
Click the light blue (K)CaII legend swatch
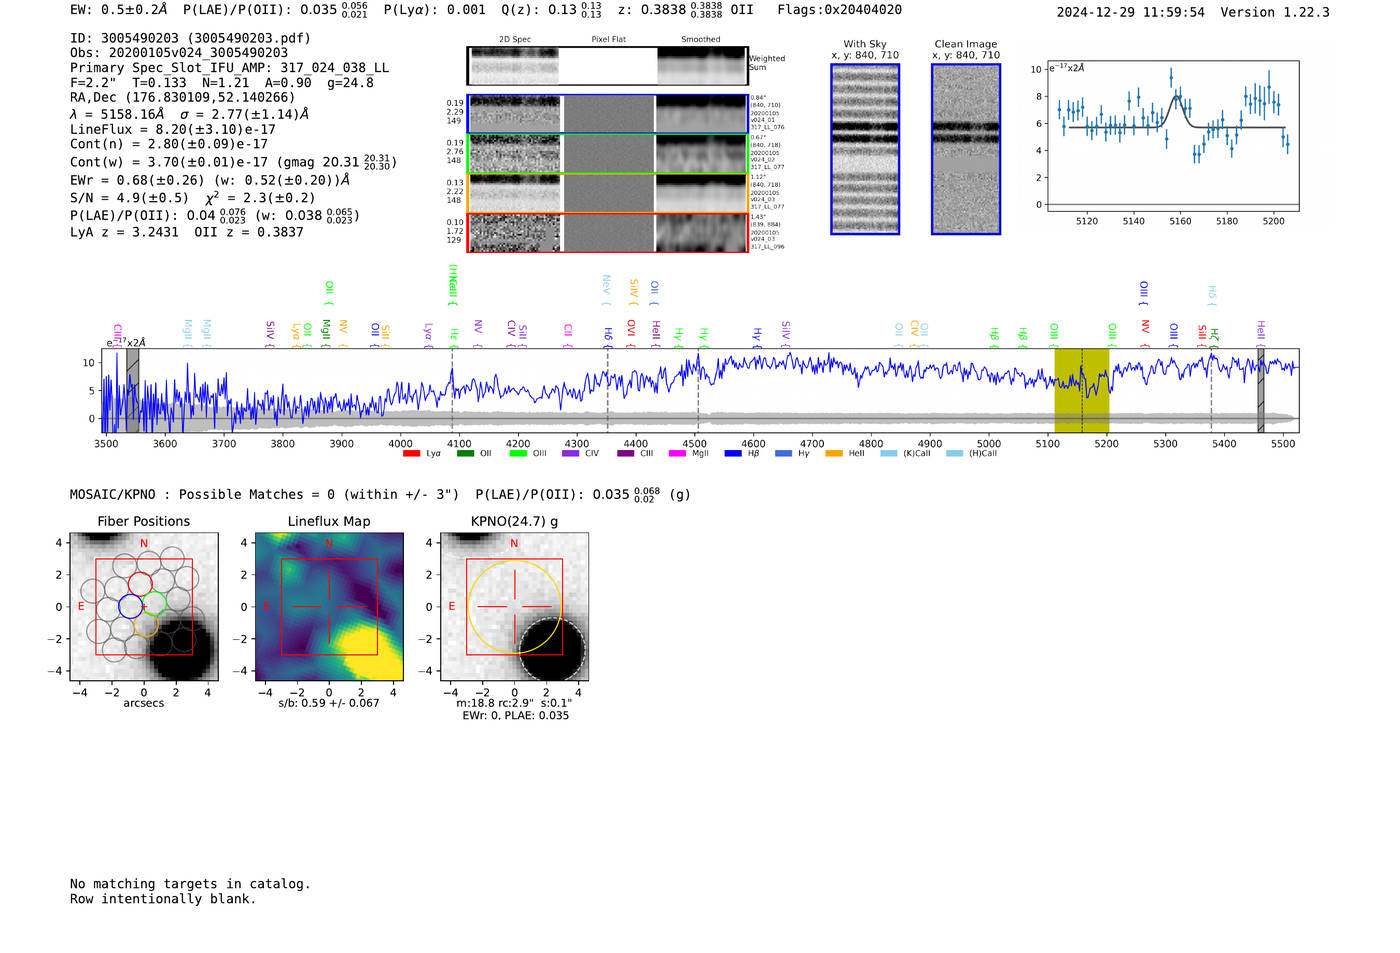pos(888,454)
